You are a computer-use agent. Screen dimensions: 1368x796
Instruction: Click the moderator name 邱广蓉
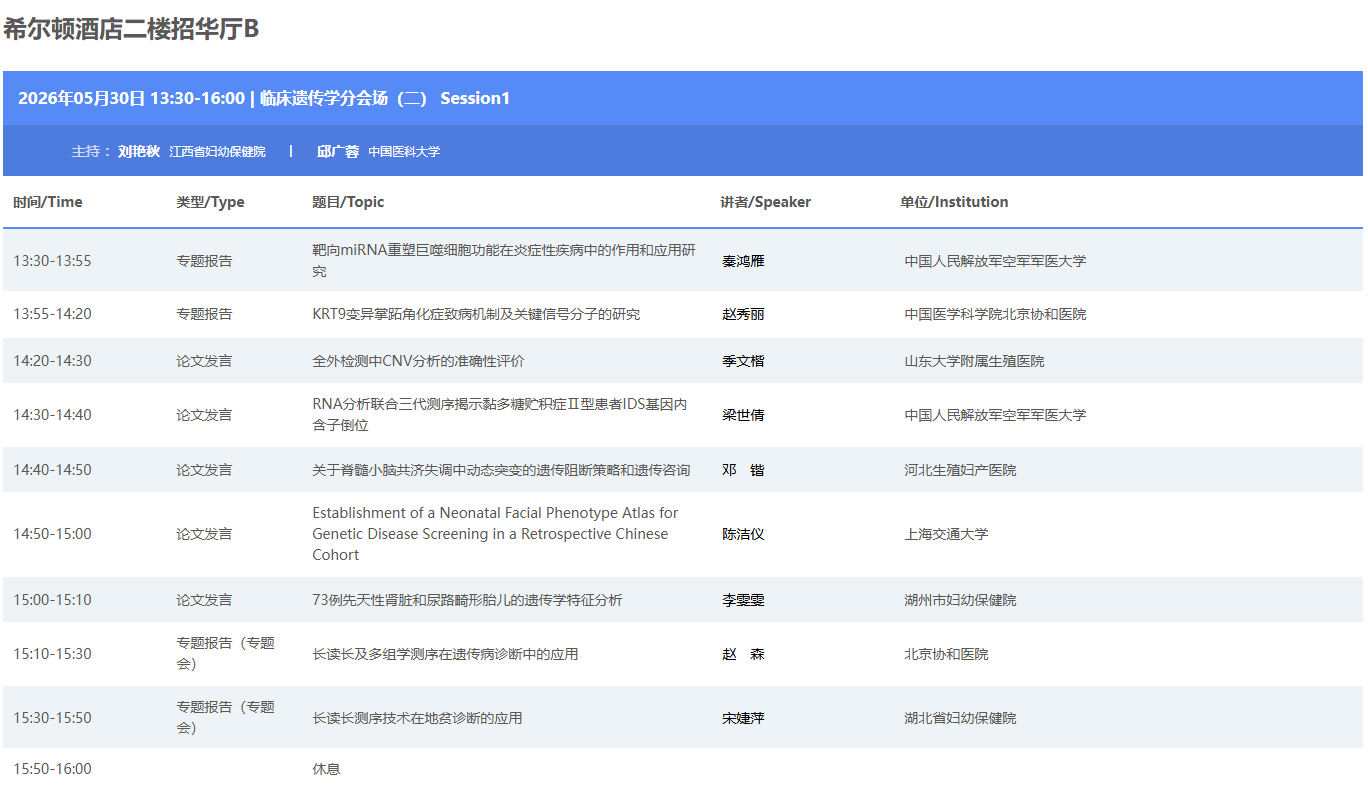[x=338, y=151]
